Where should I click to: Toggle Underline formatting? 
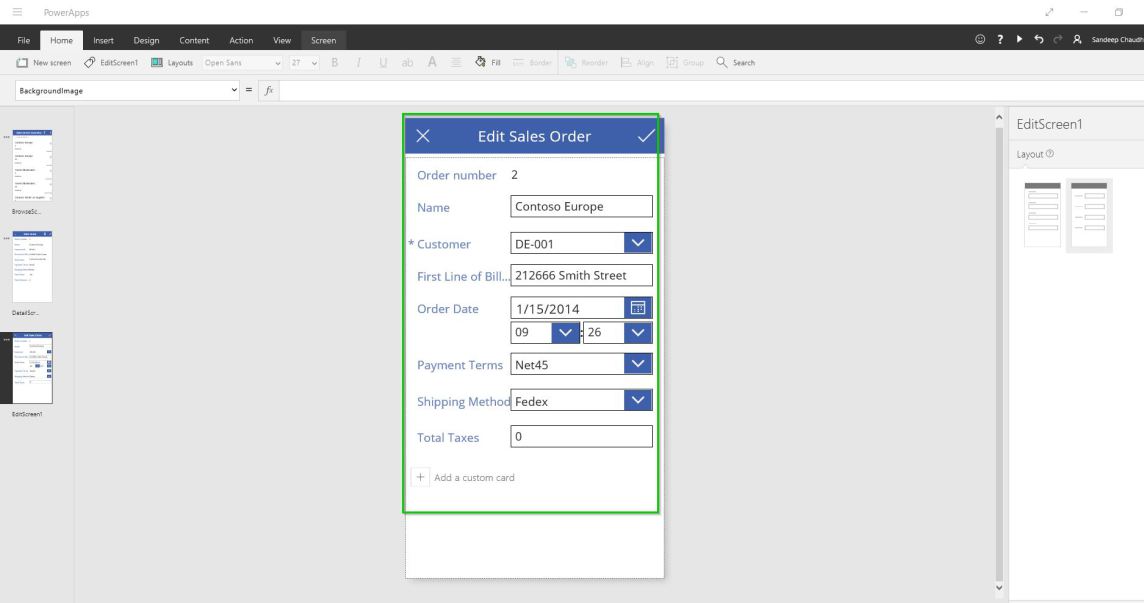(x=383, y=63)
